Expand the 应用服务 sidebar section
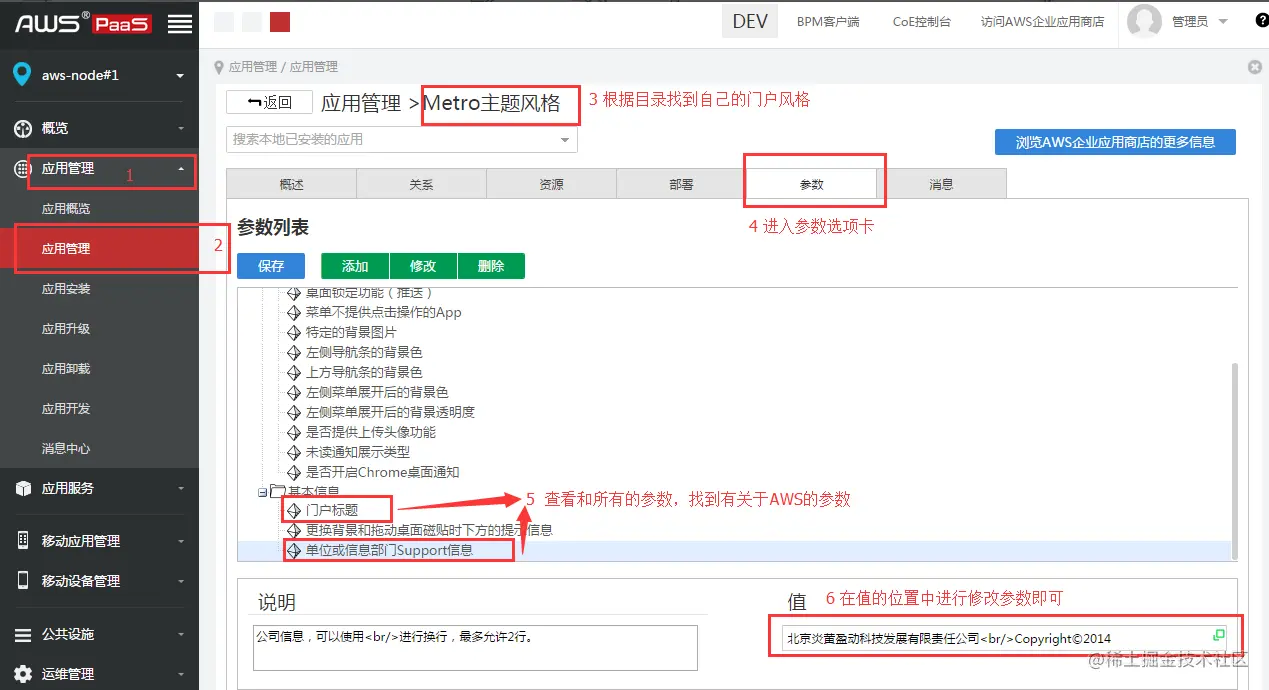The height and width of the screenshot is (690, 1269). click(x=181, y=488)
